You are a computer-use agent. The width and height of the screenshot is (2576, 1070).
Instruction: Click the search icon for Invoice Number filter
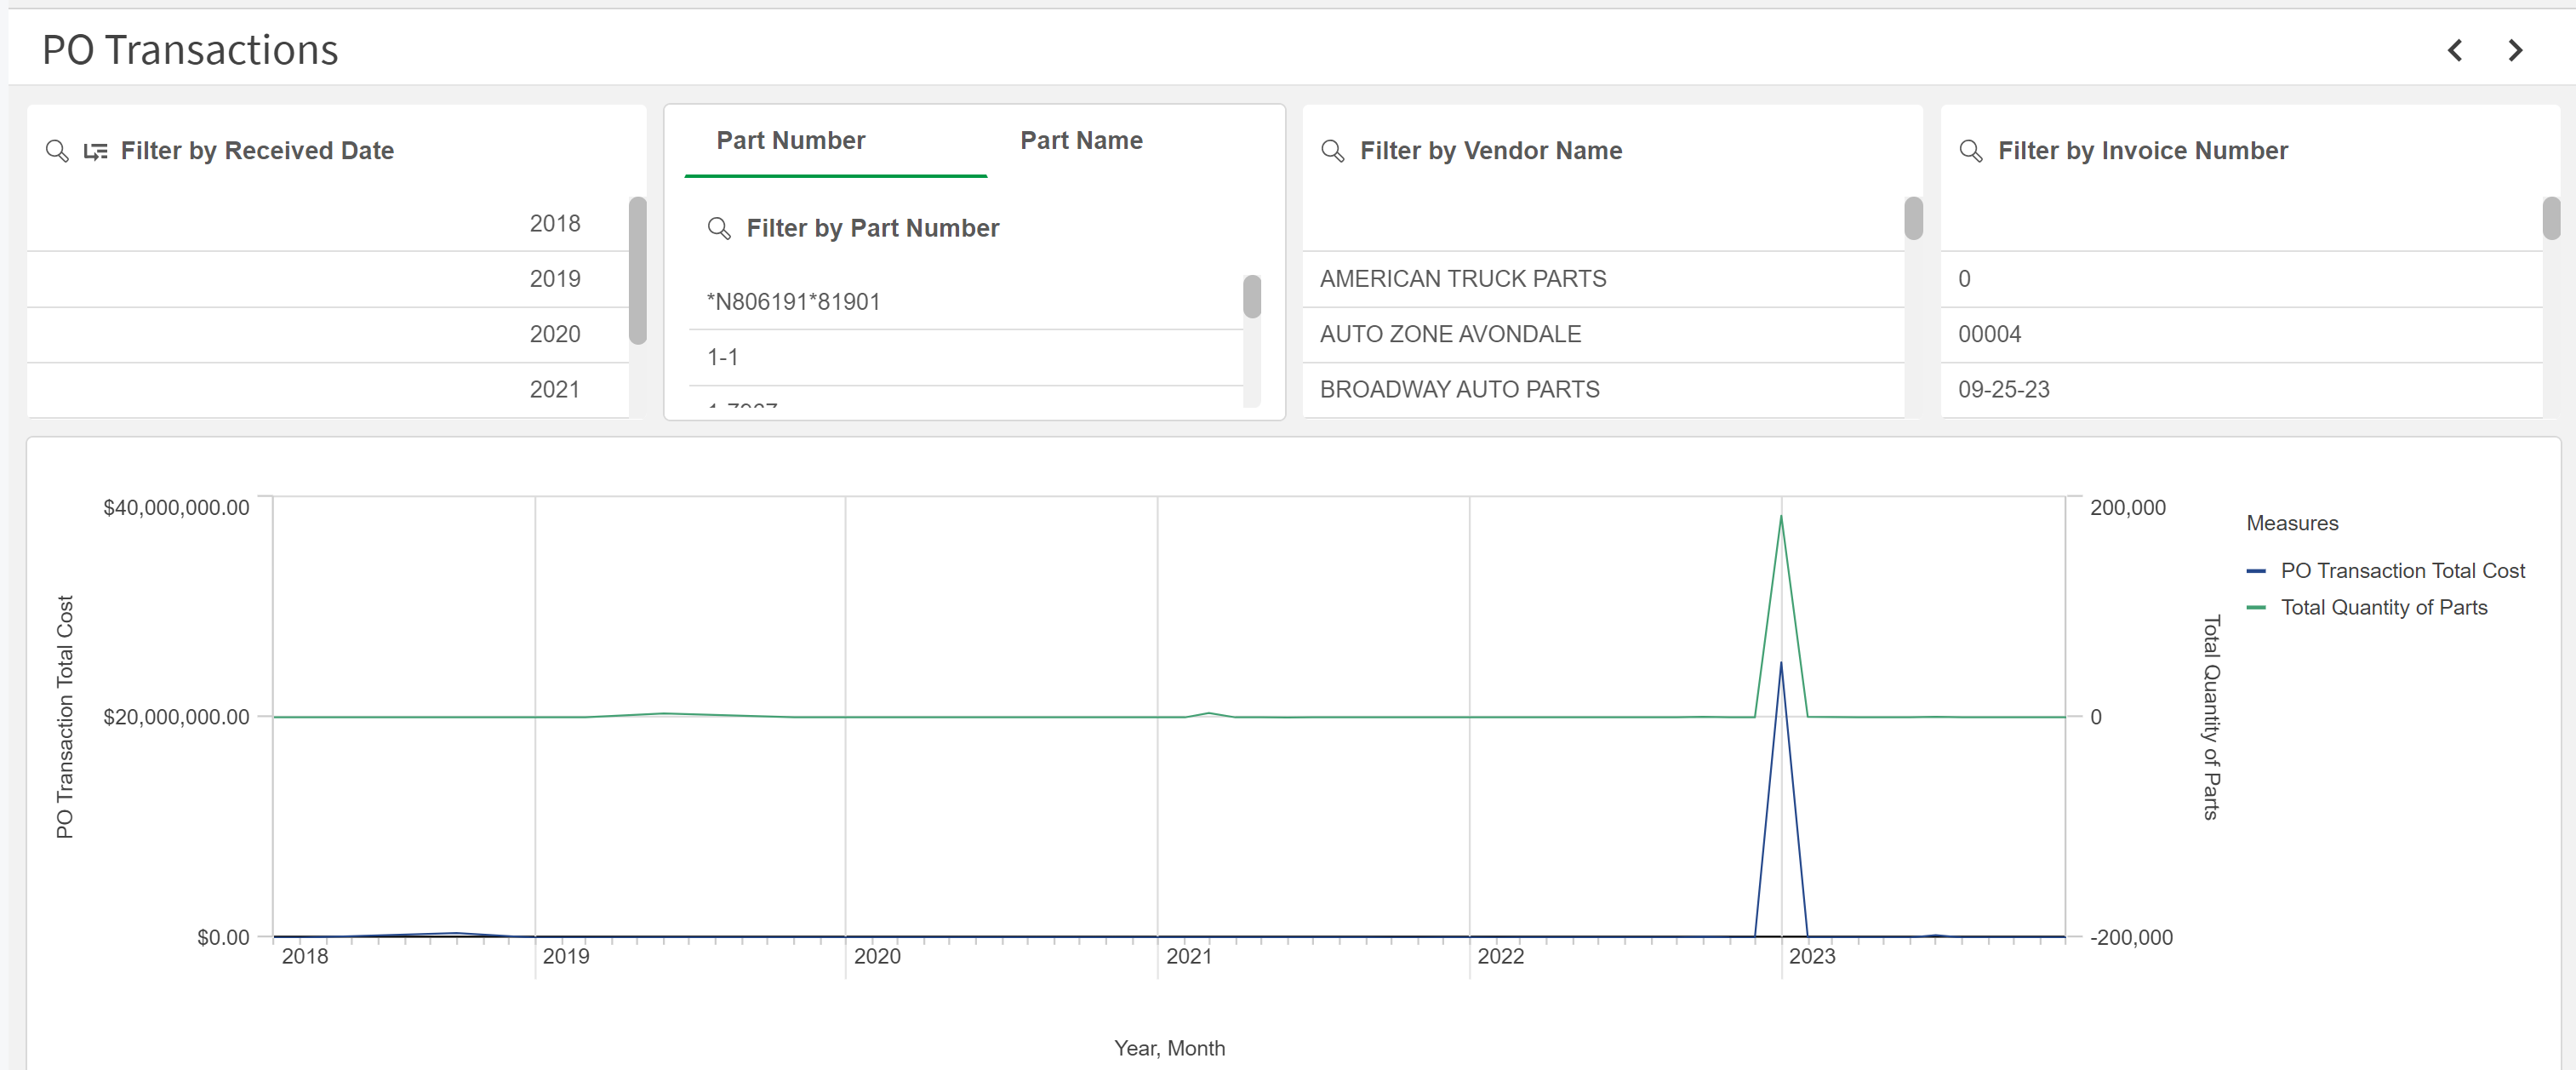[x=1970, y=151]
